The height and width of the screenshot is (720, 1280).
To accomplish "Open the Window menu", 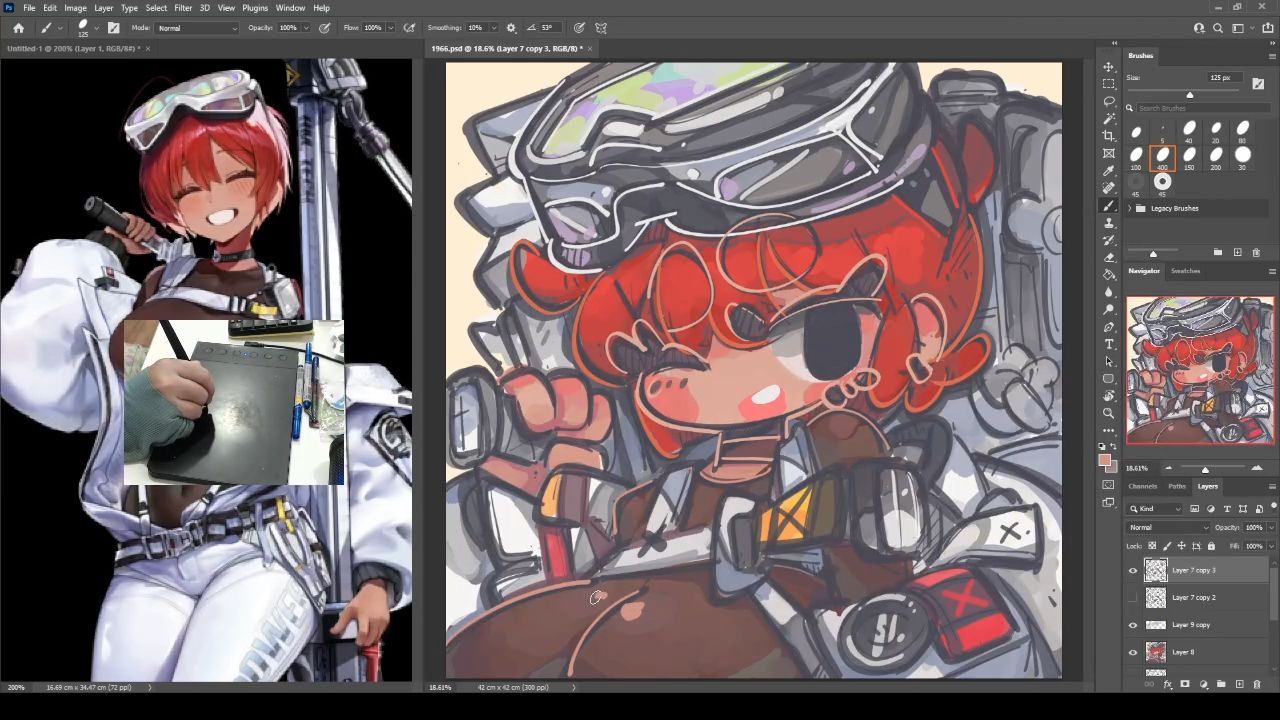I will pos(290,8).
